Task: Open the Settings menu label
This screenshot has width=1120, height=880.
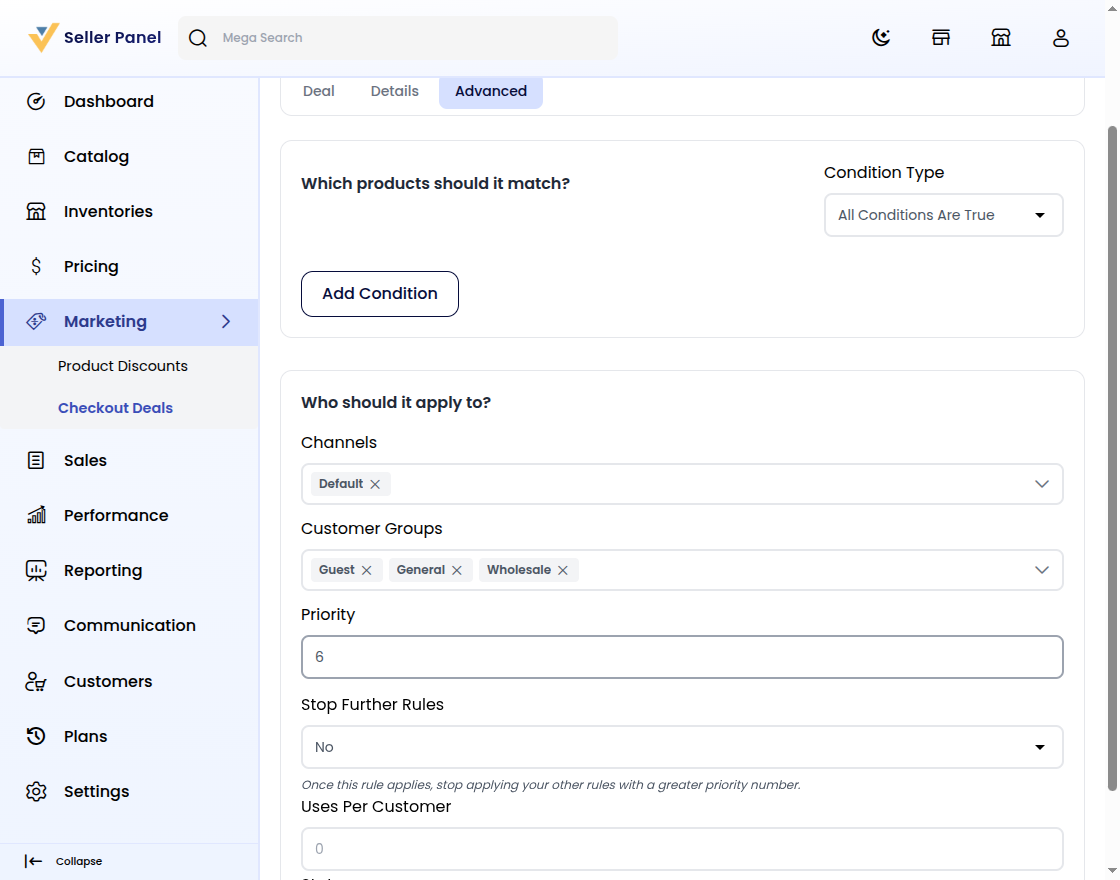Action: (x=96, y=791)
